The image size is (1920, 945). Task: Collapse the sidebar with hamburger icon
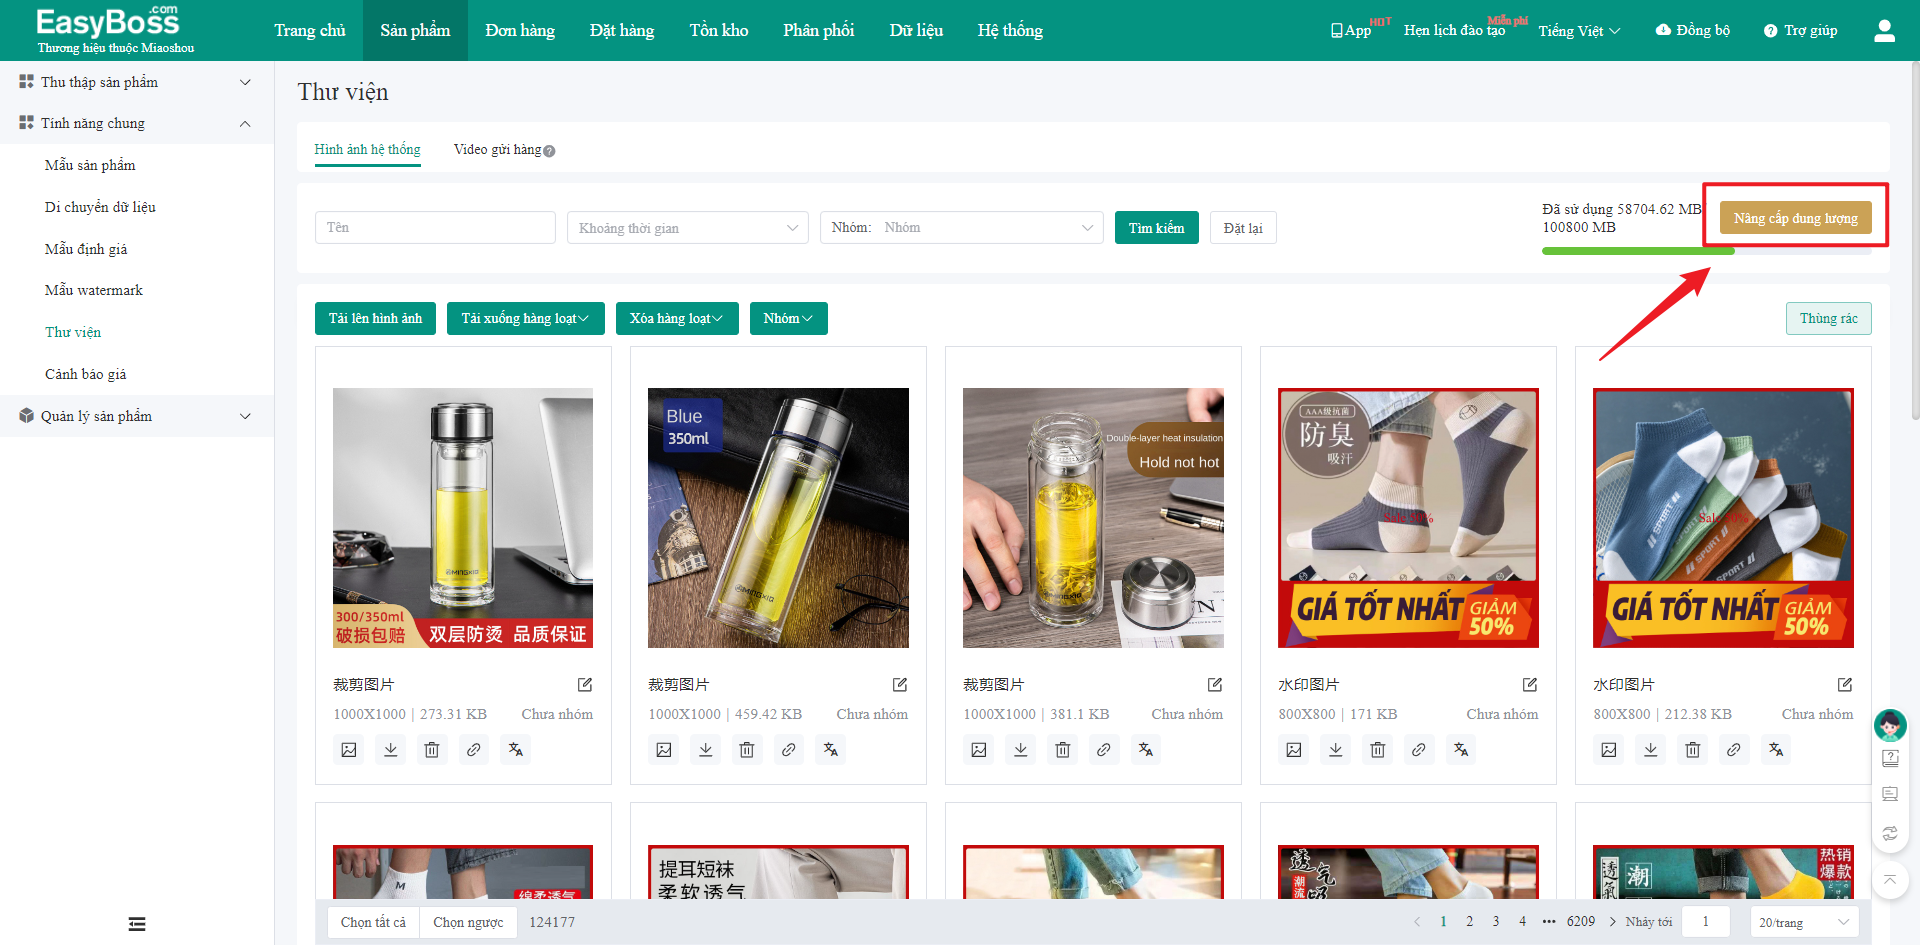click(137, 924)
